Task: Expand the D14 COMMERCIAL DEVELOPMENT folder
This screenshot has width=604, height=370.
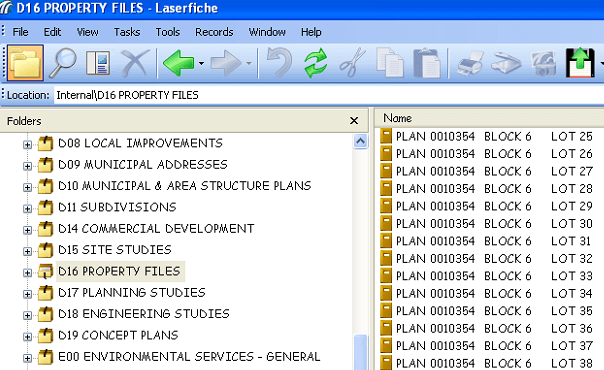Action: click(27, 230)
